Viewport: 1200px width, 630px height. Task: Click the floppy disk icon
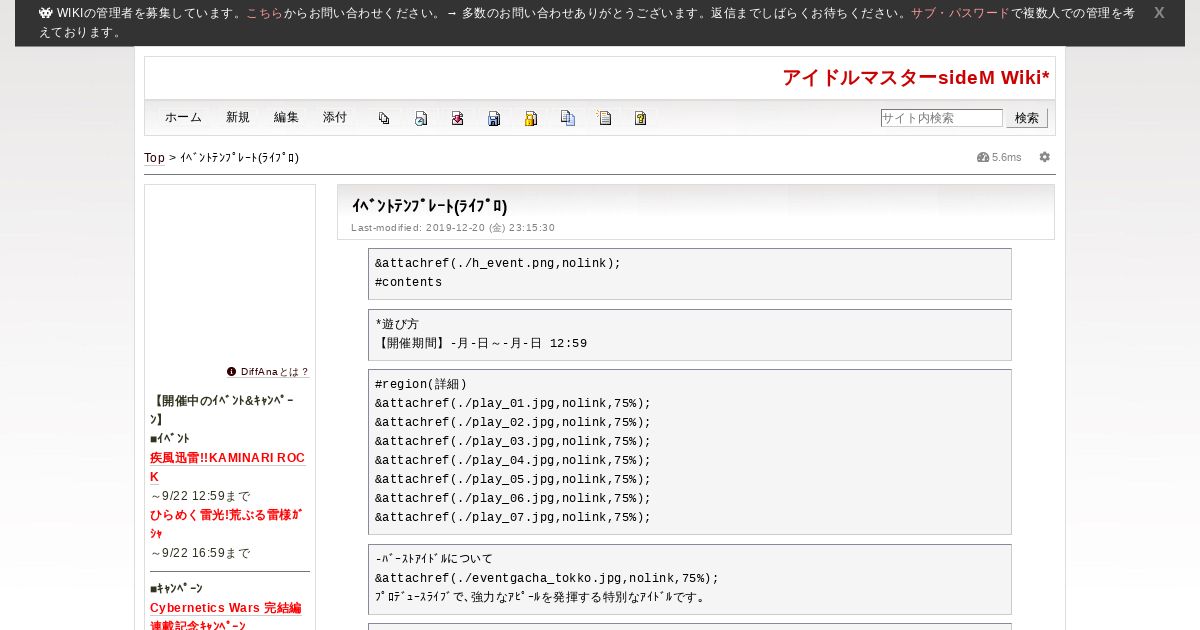(494, 118)
